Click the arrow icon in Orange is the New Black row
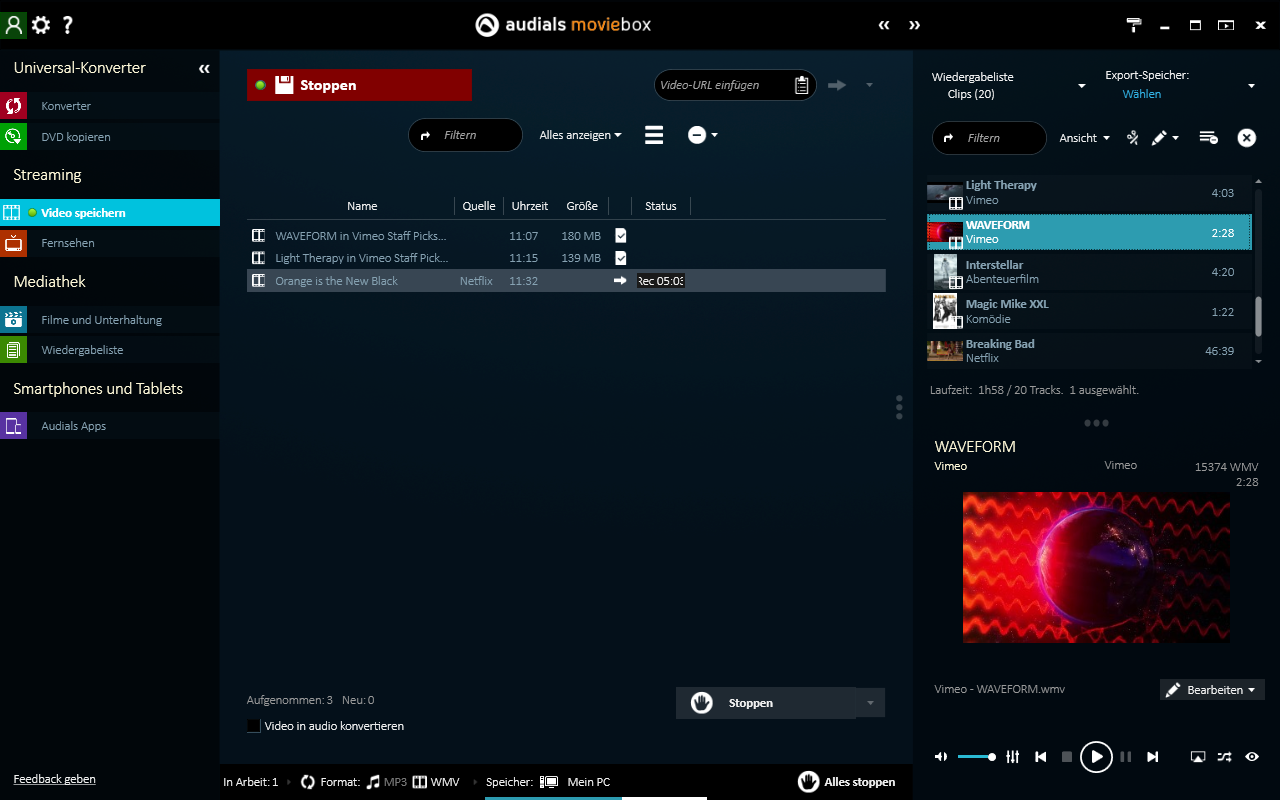 (x=620, y=281)
